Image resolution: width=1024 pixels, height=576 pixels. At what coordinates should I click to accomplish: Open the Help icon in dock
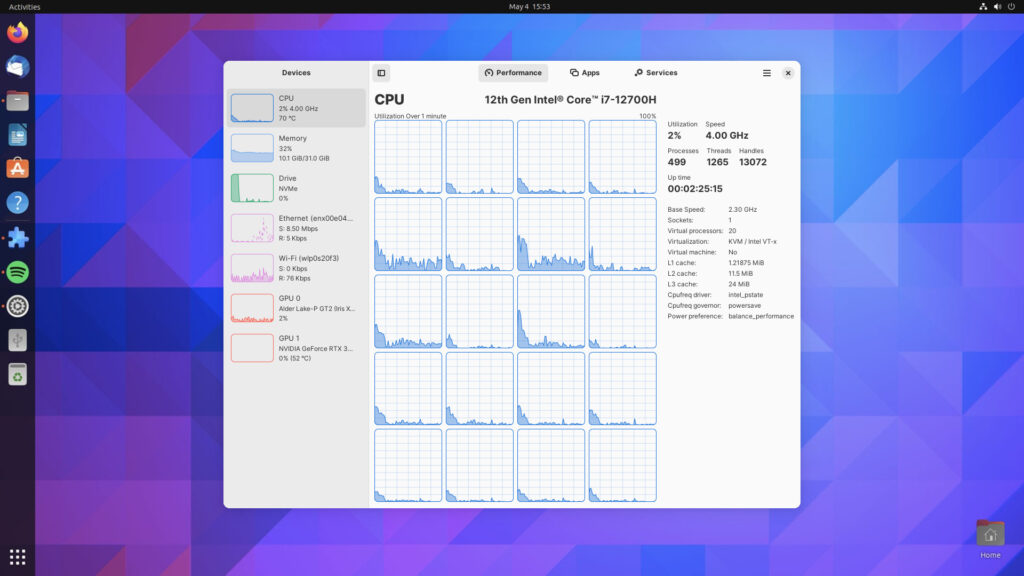click(x=17, y=203)
